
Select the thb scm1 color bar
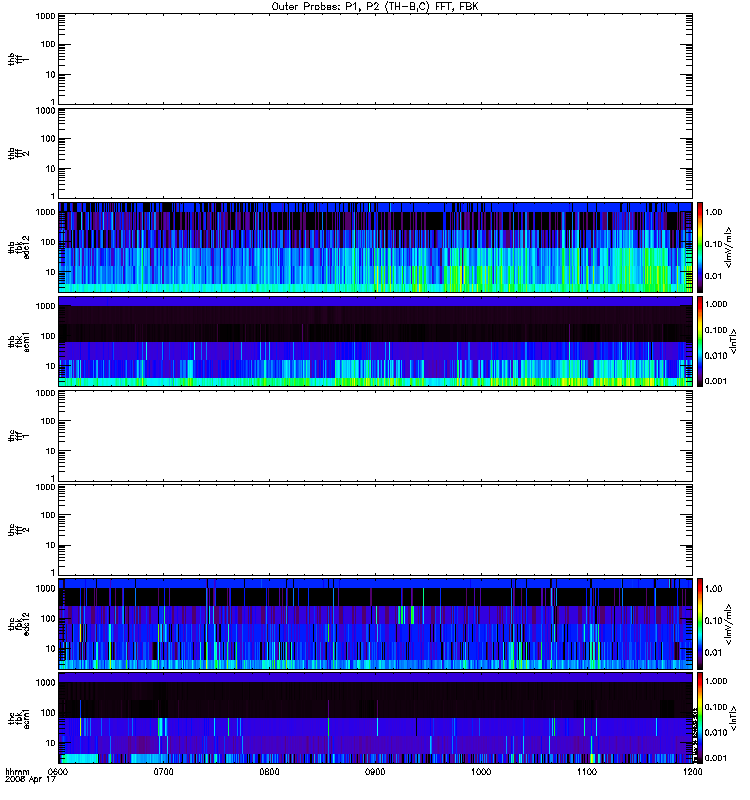[x=700, y=342]
